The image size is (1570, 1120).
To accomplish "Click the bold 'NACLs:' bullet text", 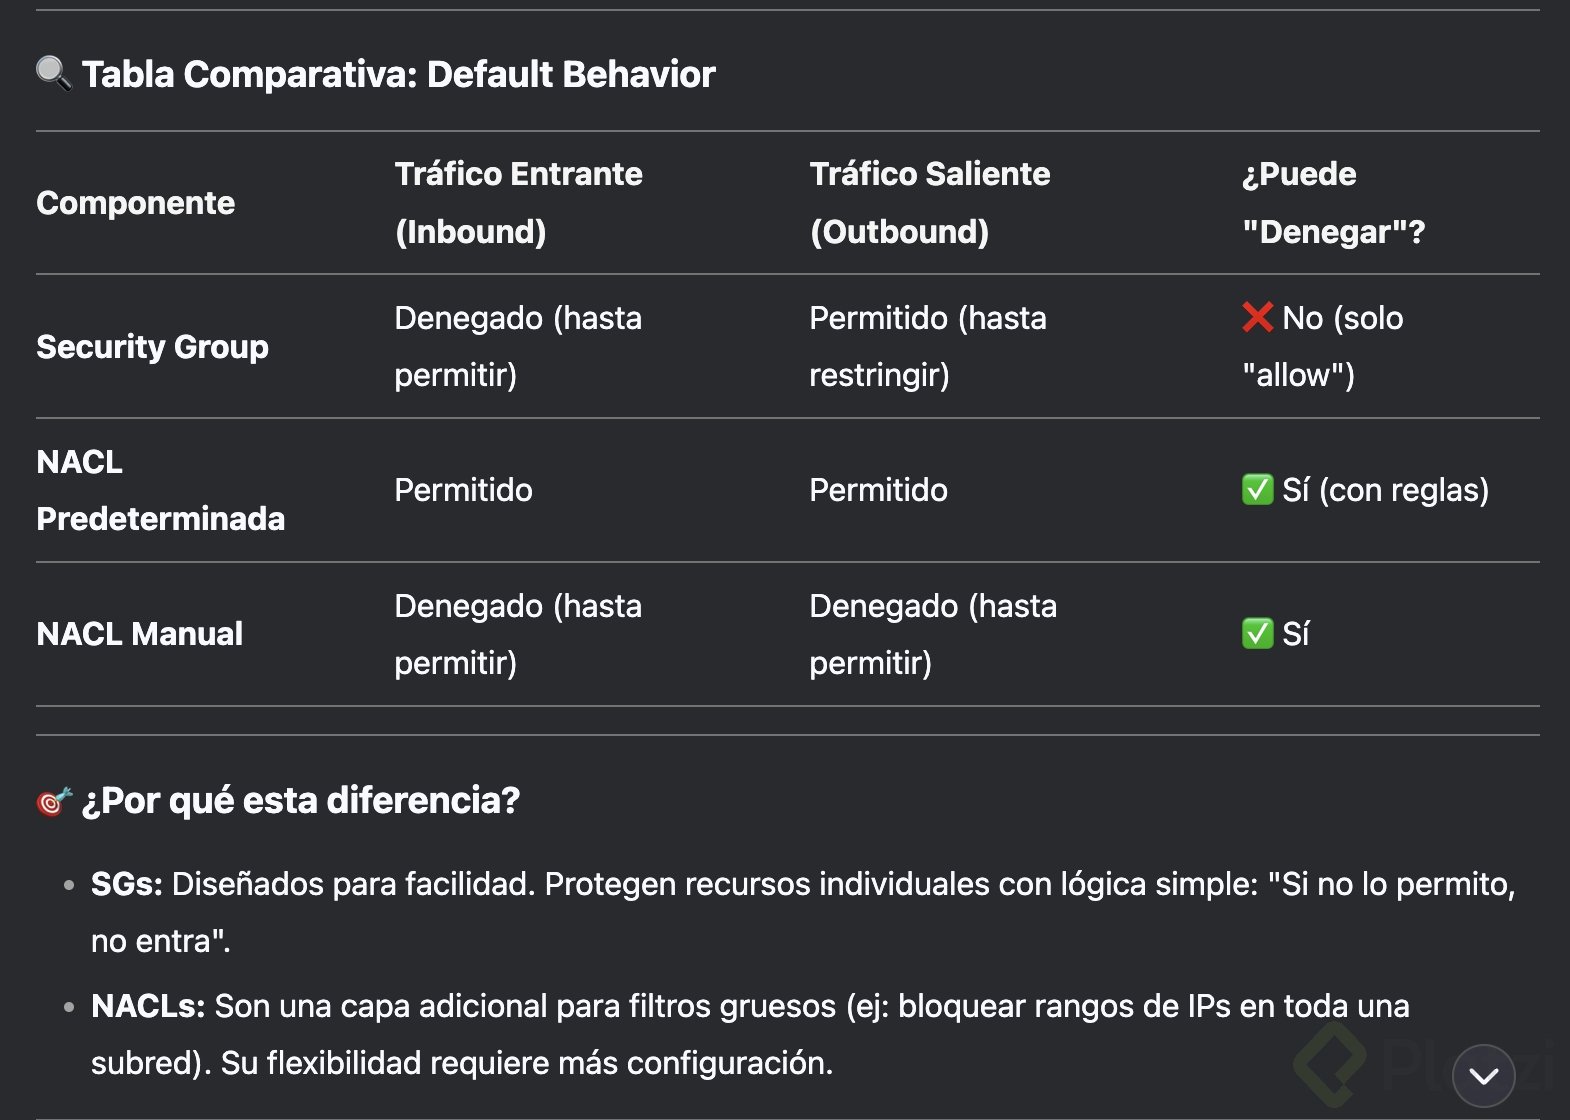I will pos(147,1006).
